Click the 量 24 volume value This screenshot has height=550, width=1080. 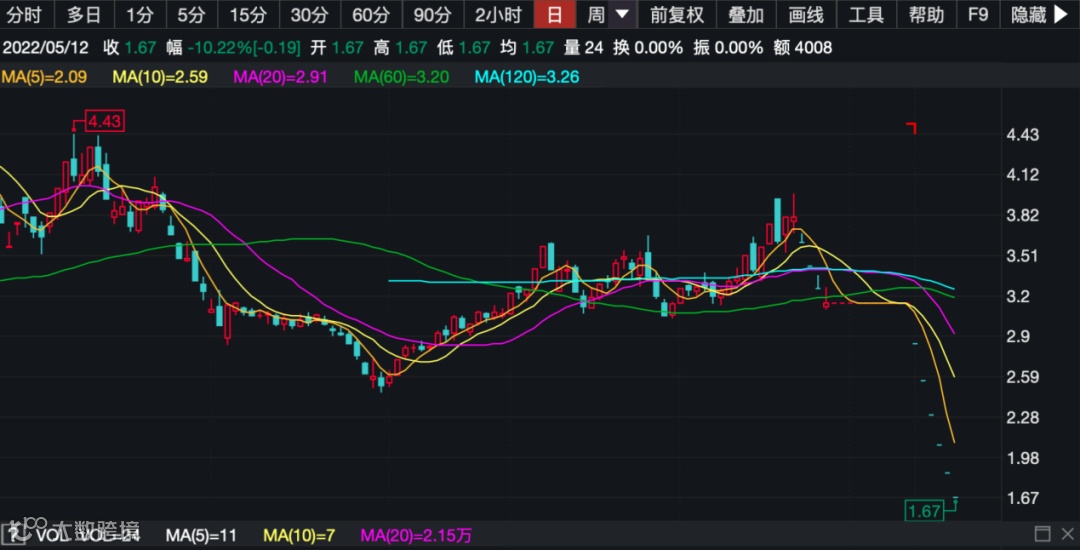click(x=583, y=47)
